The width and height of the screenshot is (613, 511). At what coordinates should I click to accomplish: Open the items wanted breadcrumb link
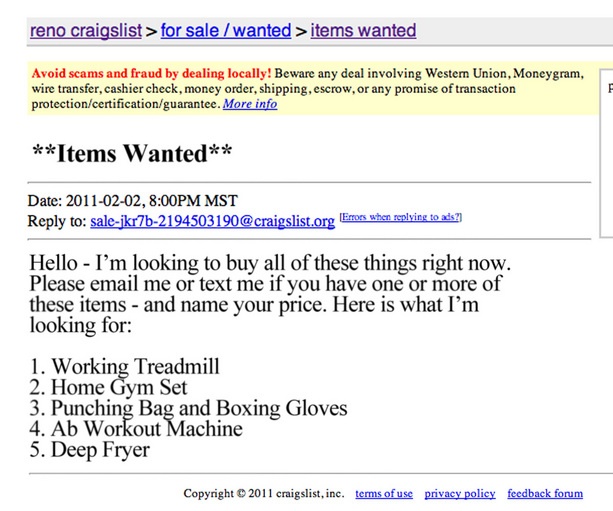point(363,31)
